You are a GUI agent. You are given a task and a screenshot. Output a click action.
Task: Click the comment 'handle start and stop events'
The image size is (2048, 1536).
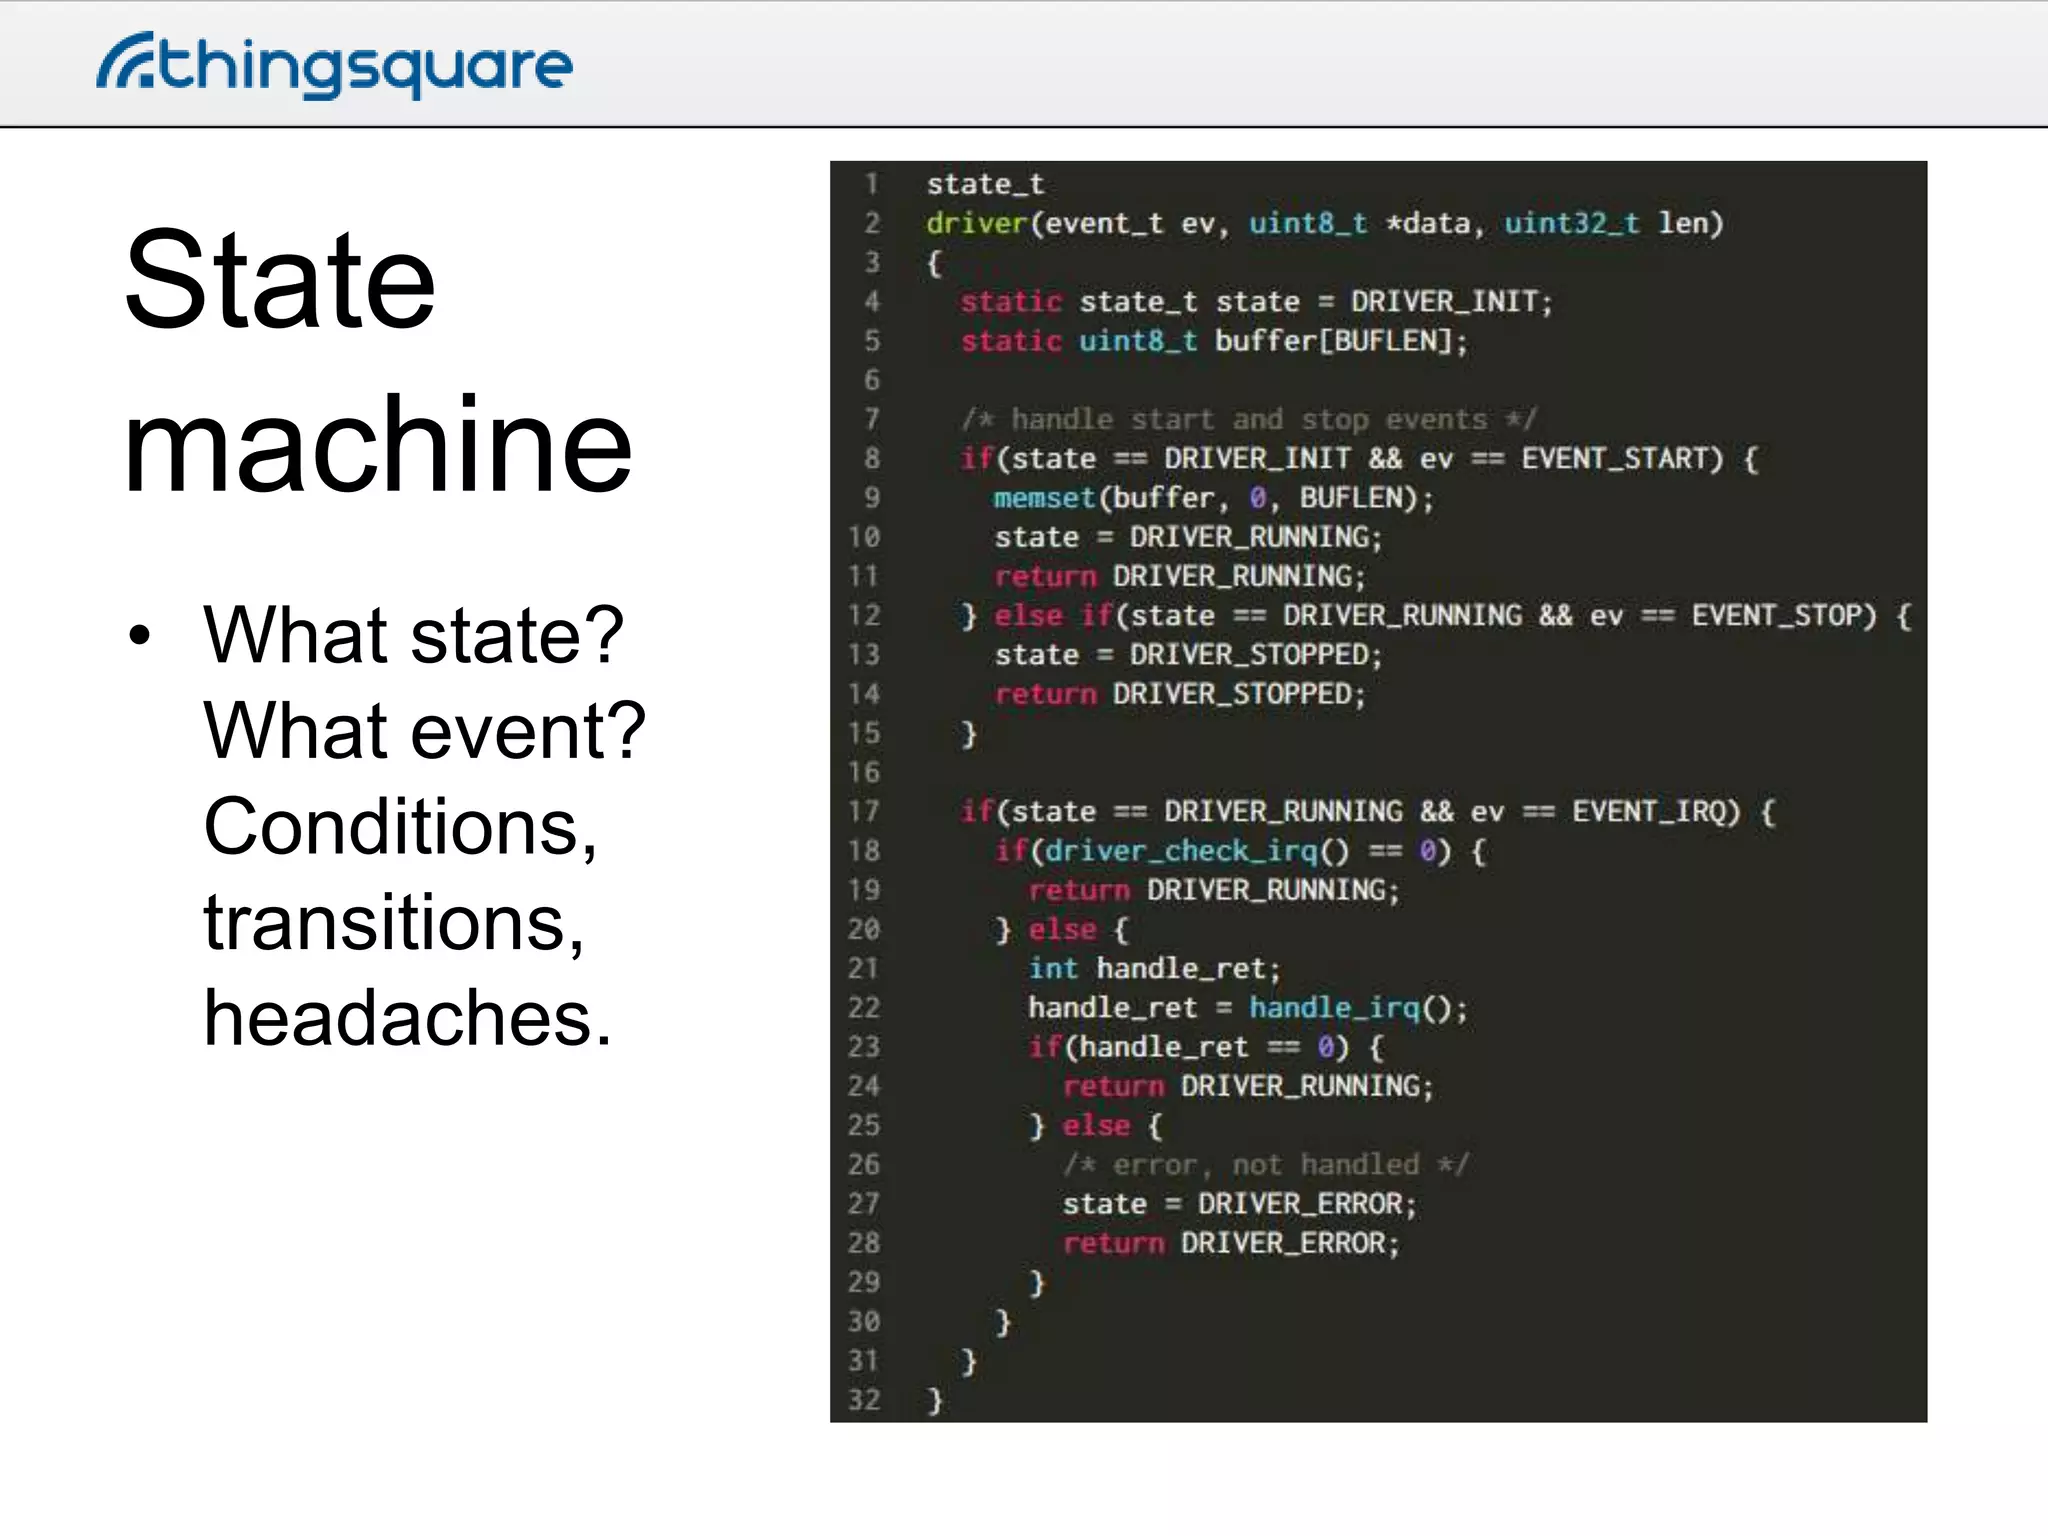click(x=1249, y=419)
